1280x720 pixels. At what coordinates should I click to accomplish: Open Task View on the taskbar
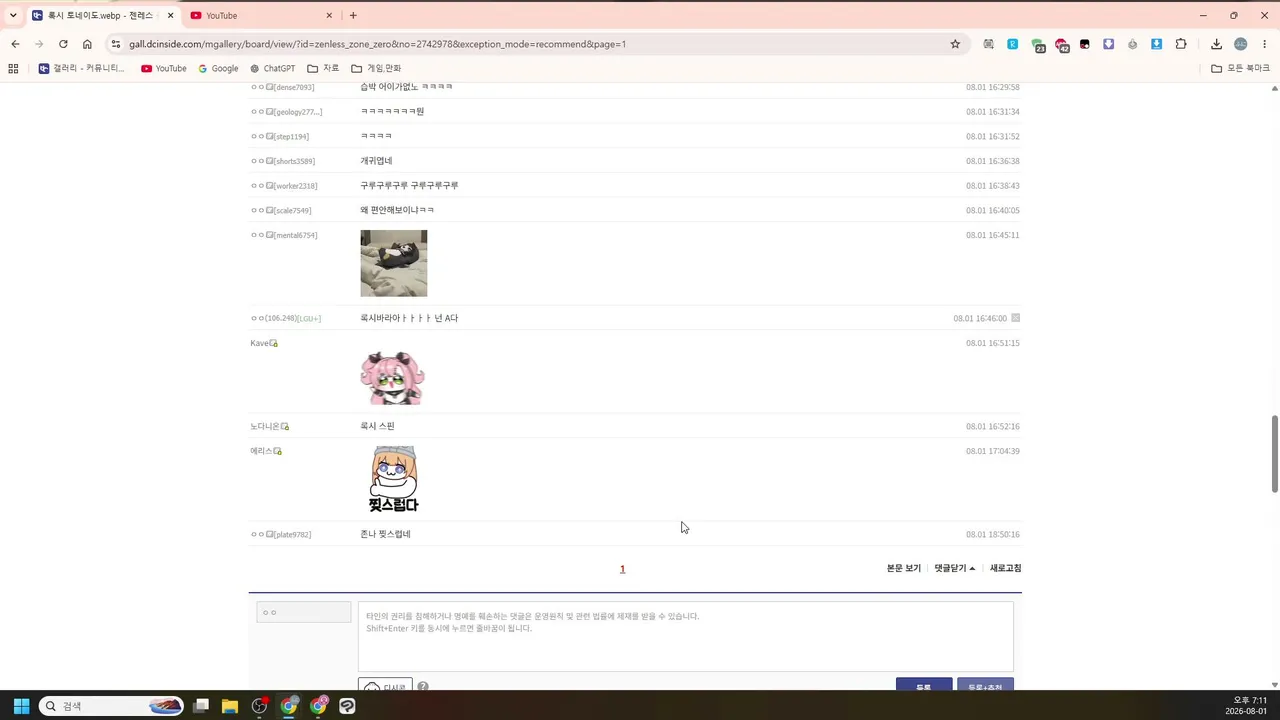pyautogui.click(x=201, y=706)
